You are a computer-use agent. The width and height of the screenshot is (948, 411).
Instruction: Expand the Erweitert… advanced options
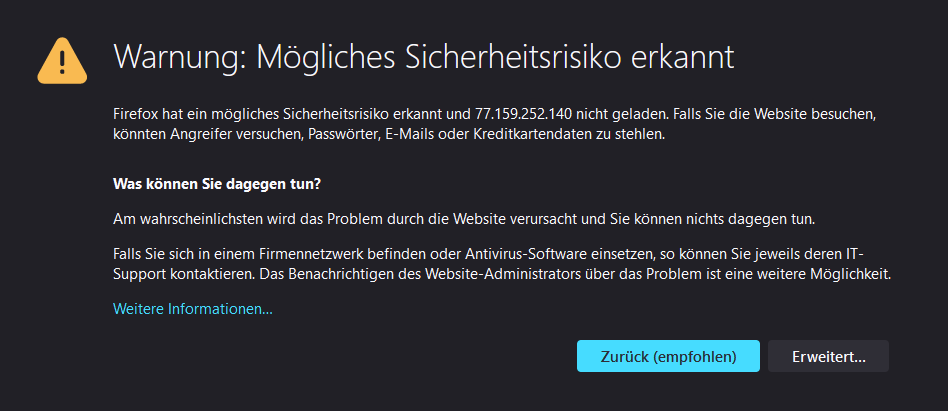[828, 356]
